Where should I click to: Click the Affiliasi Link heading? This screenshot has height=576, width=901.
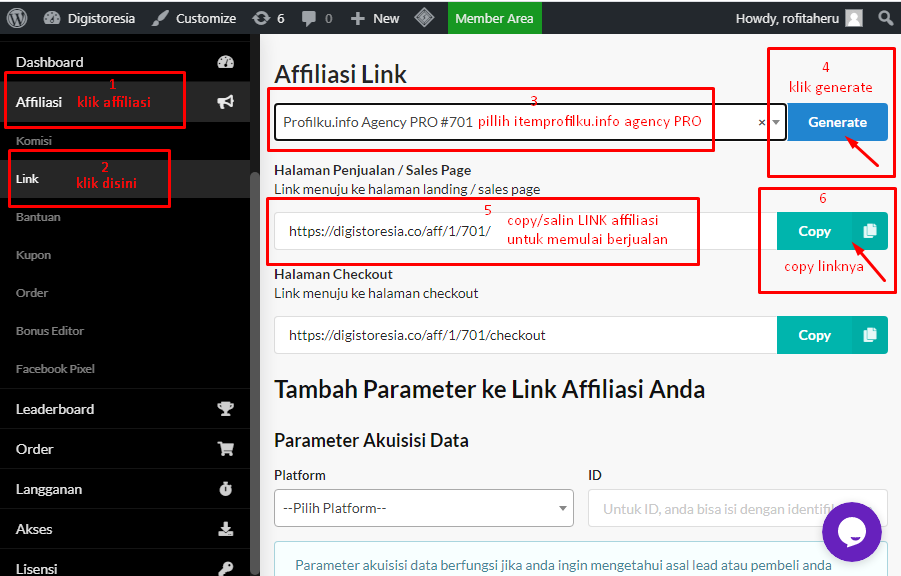point(340,74)
